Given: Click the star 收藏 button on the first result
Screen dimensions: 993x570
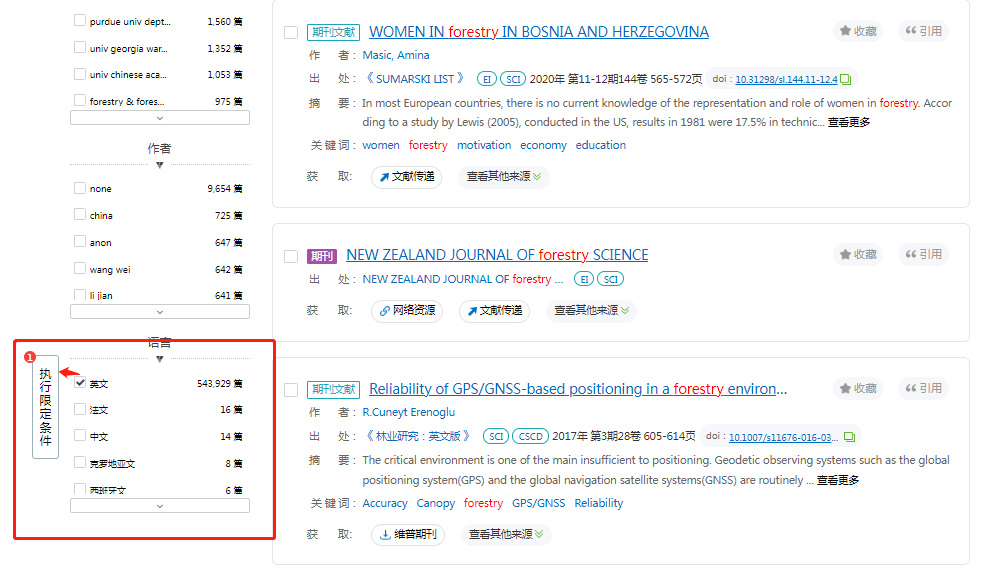Looking at the screenshot, I should point(858,31).
